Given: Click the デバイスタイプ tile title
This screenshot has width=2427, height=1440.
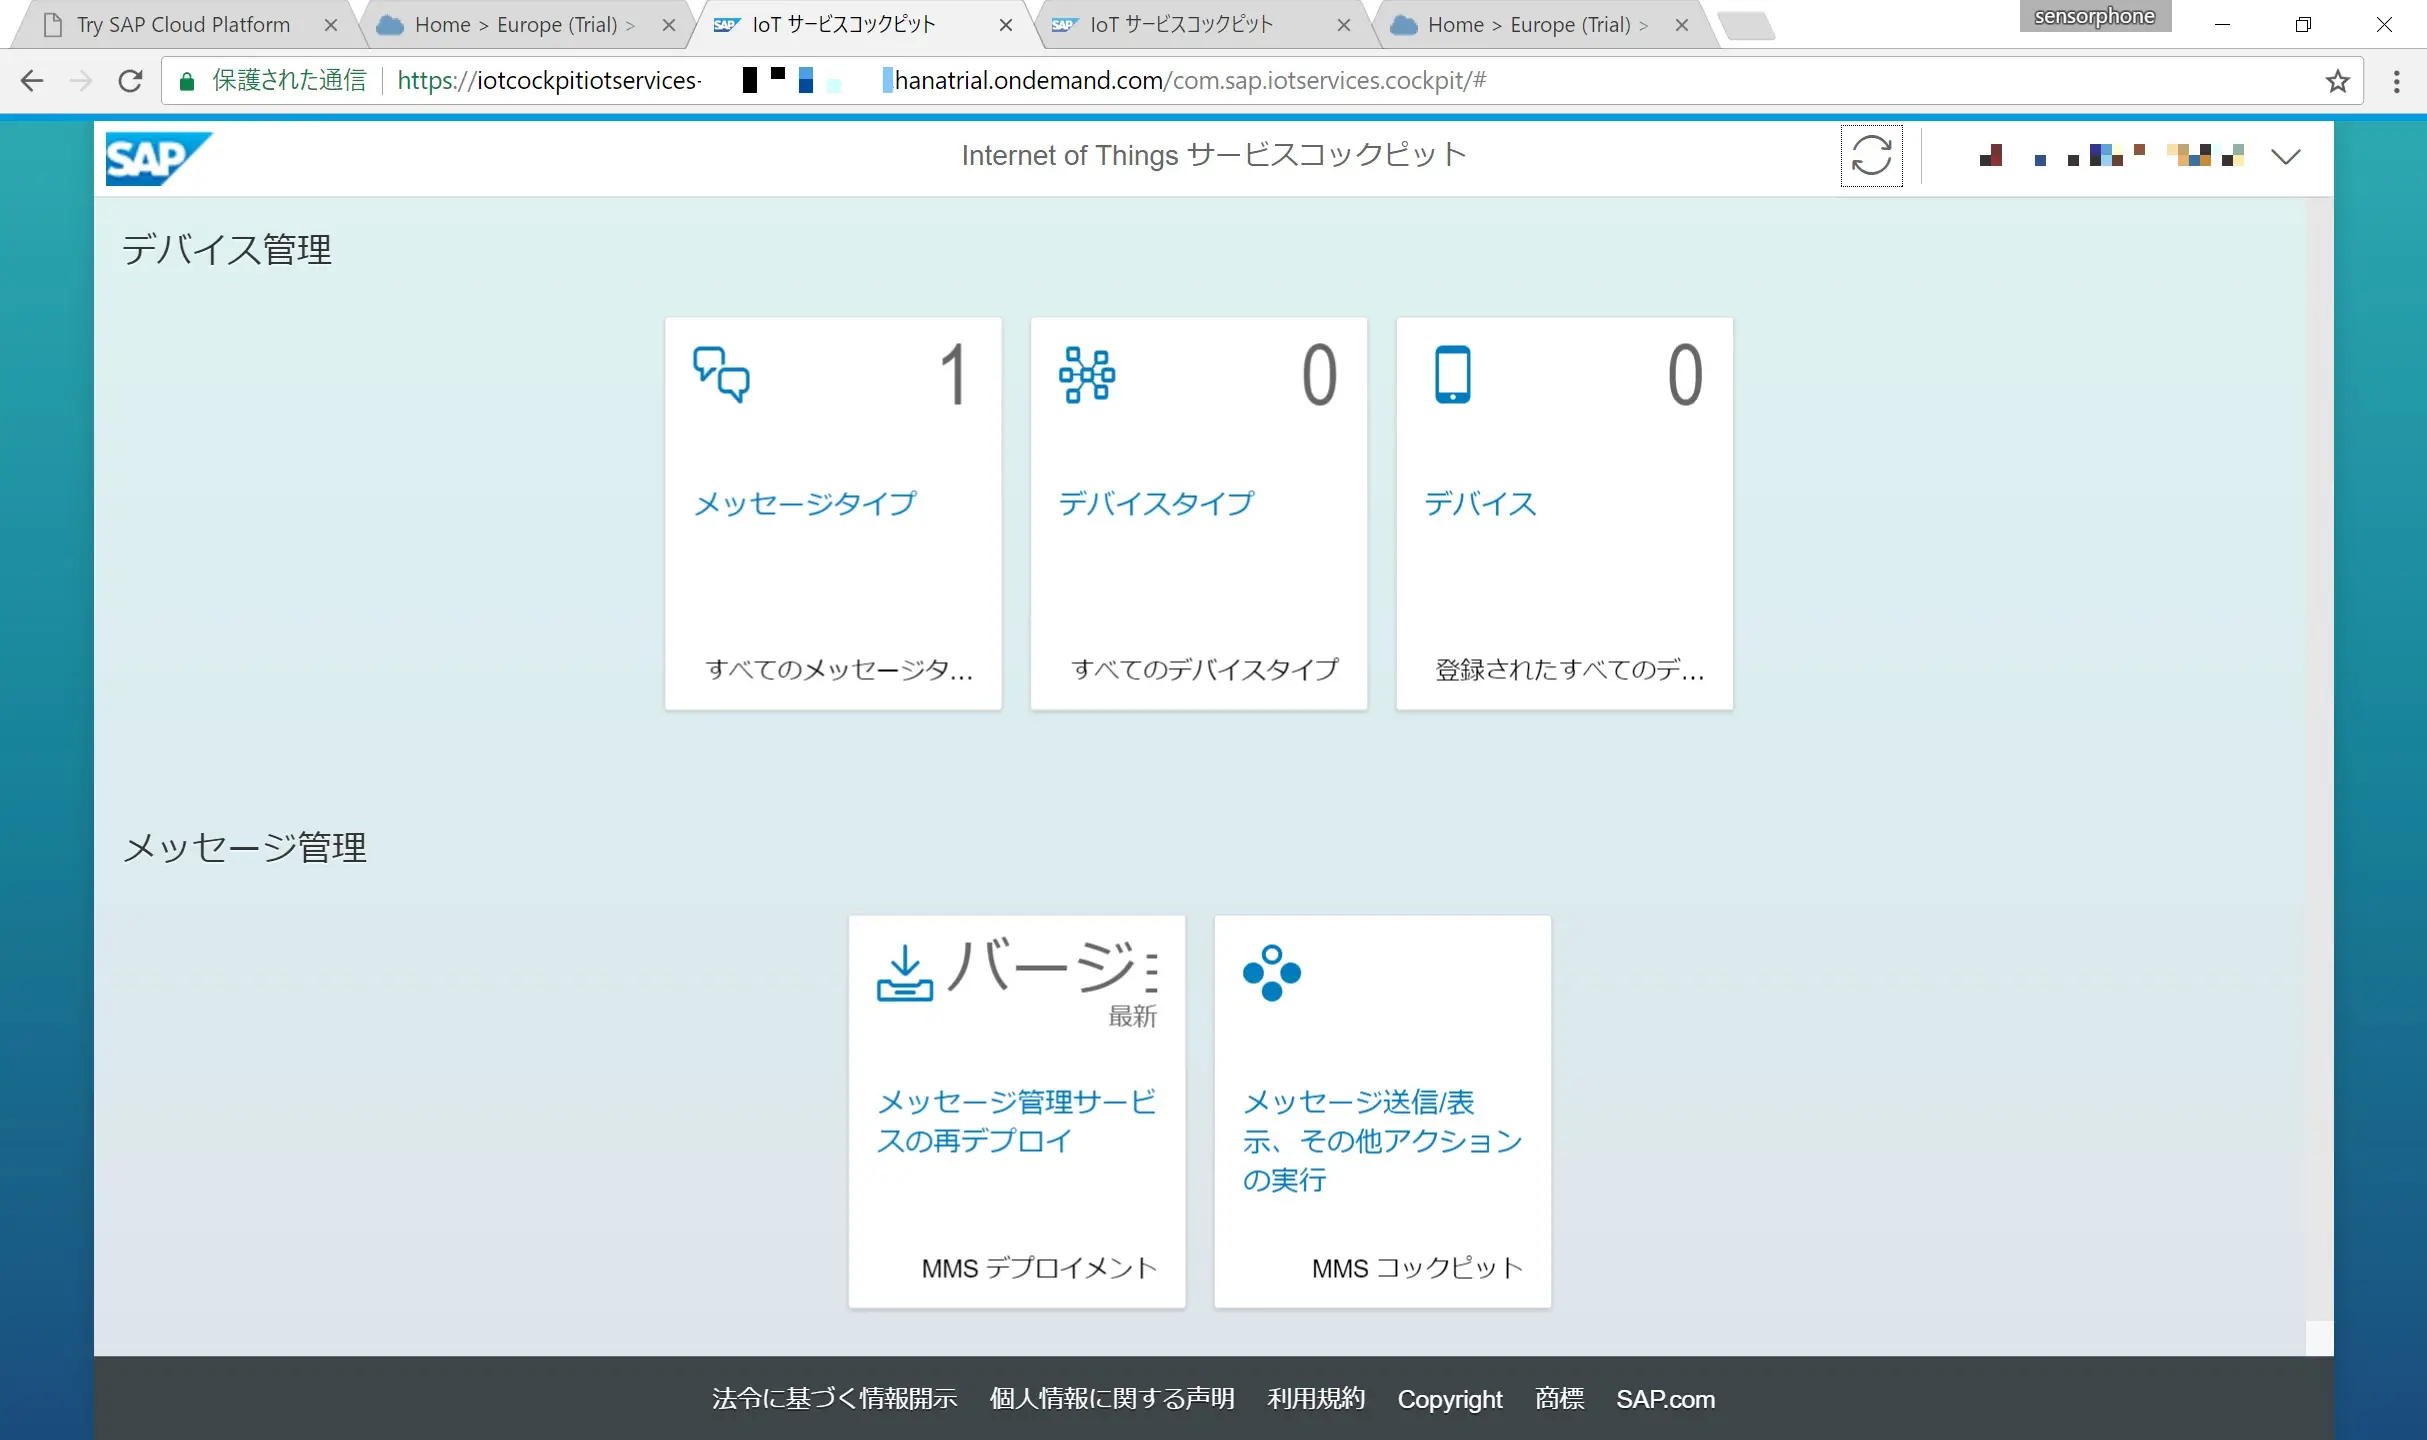Looking at the screenshot, I should pos(1156,503).
